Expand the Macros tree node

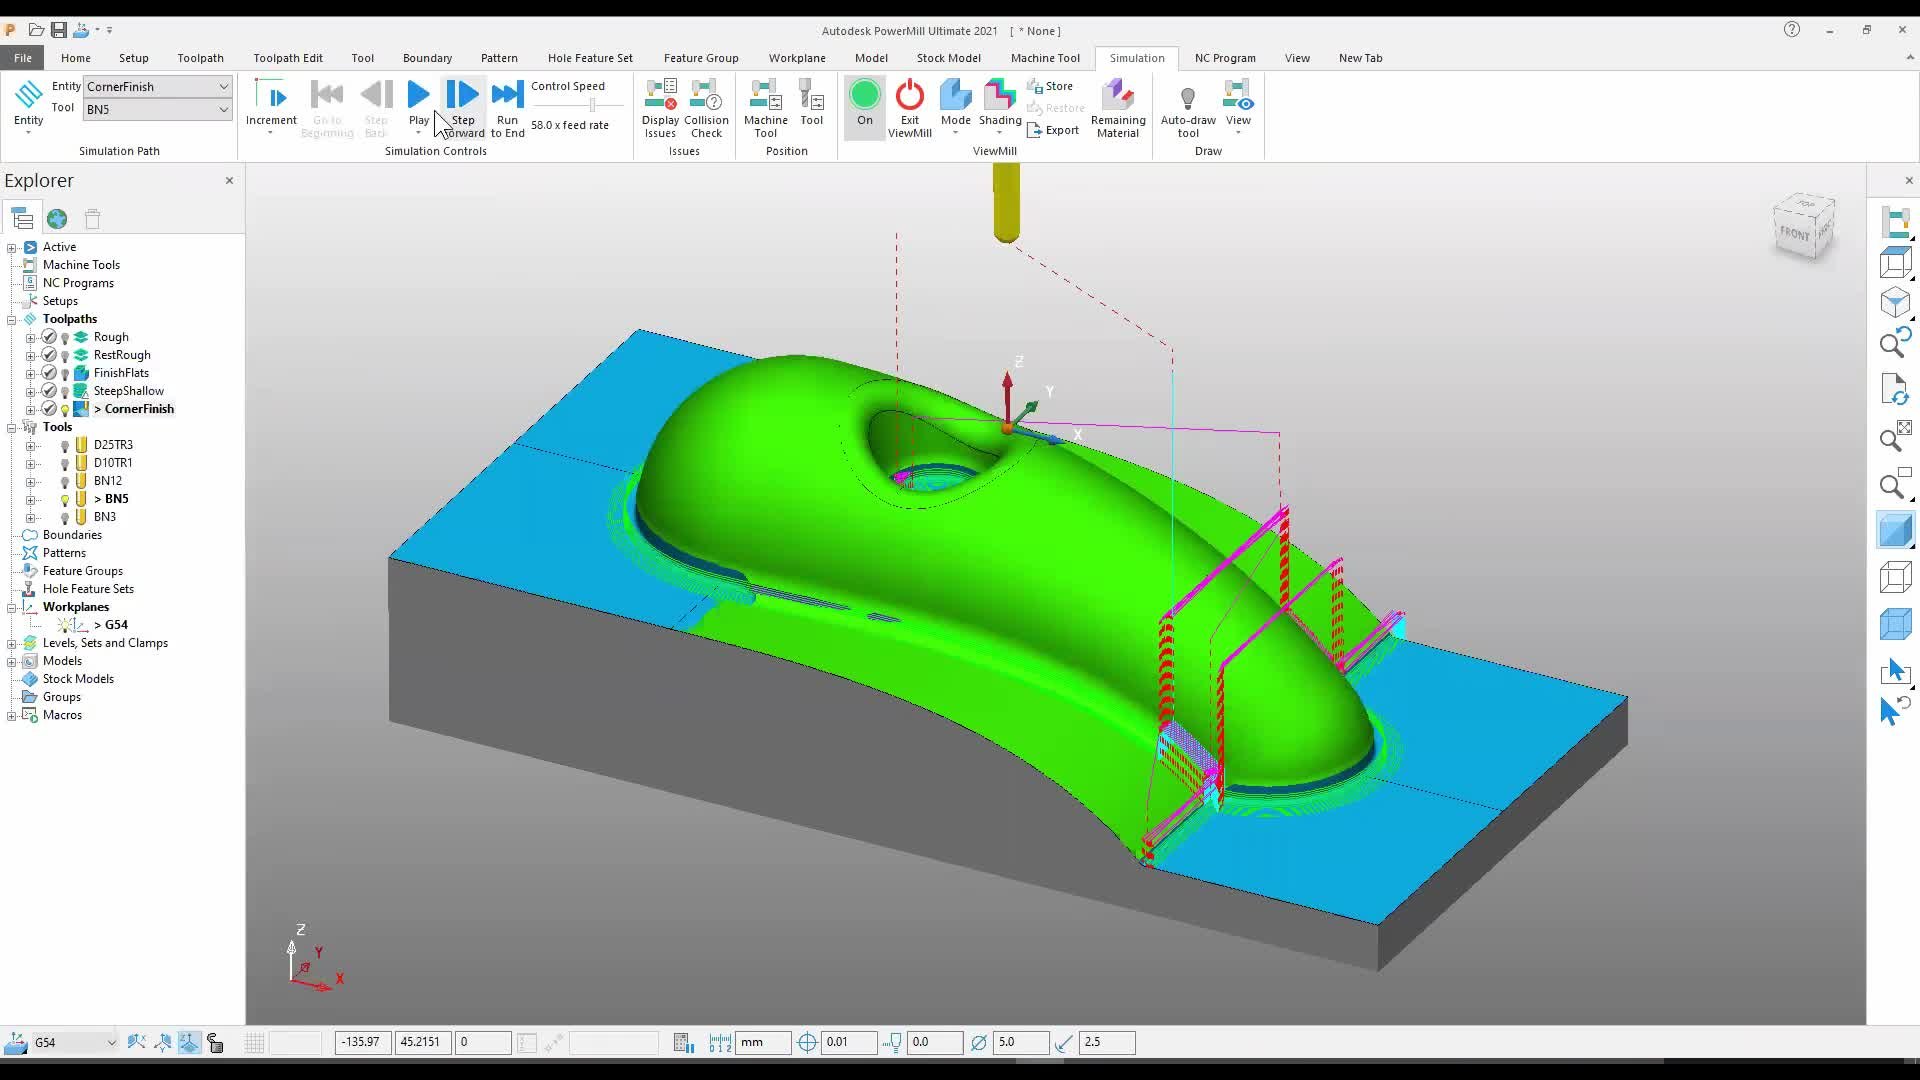[12, 716]
